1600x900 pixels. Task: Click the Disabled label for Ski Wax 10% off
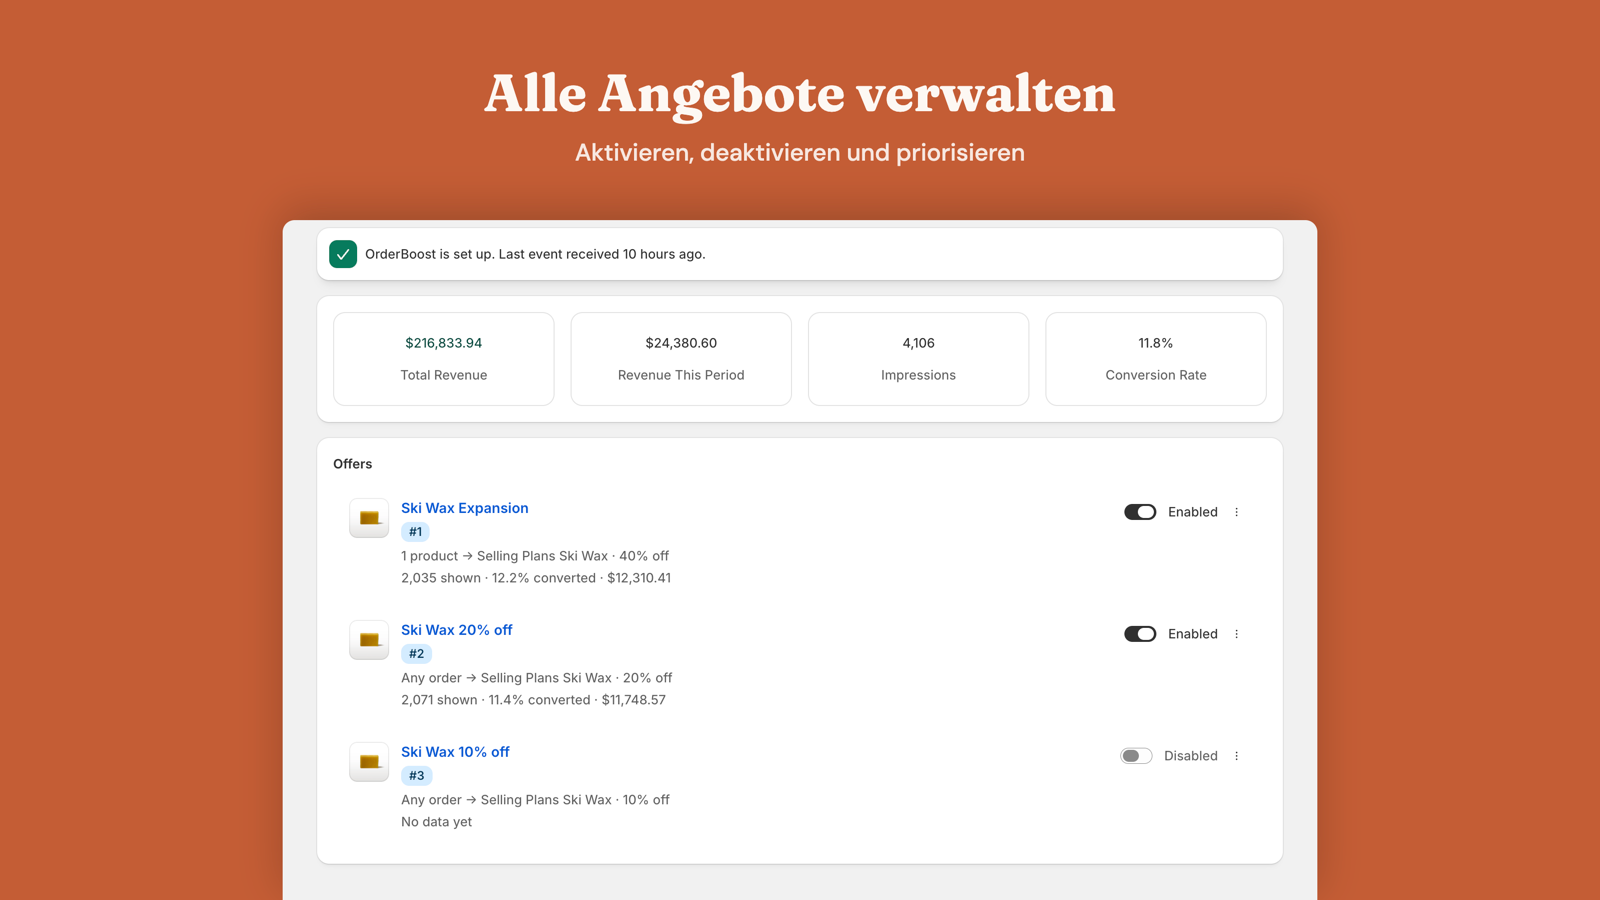(1191, 756)
